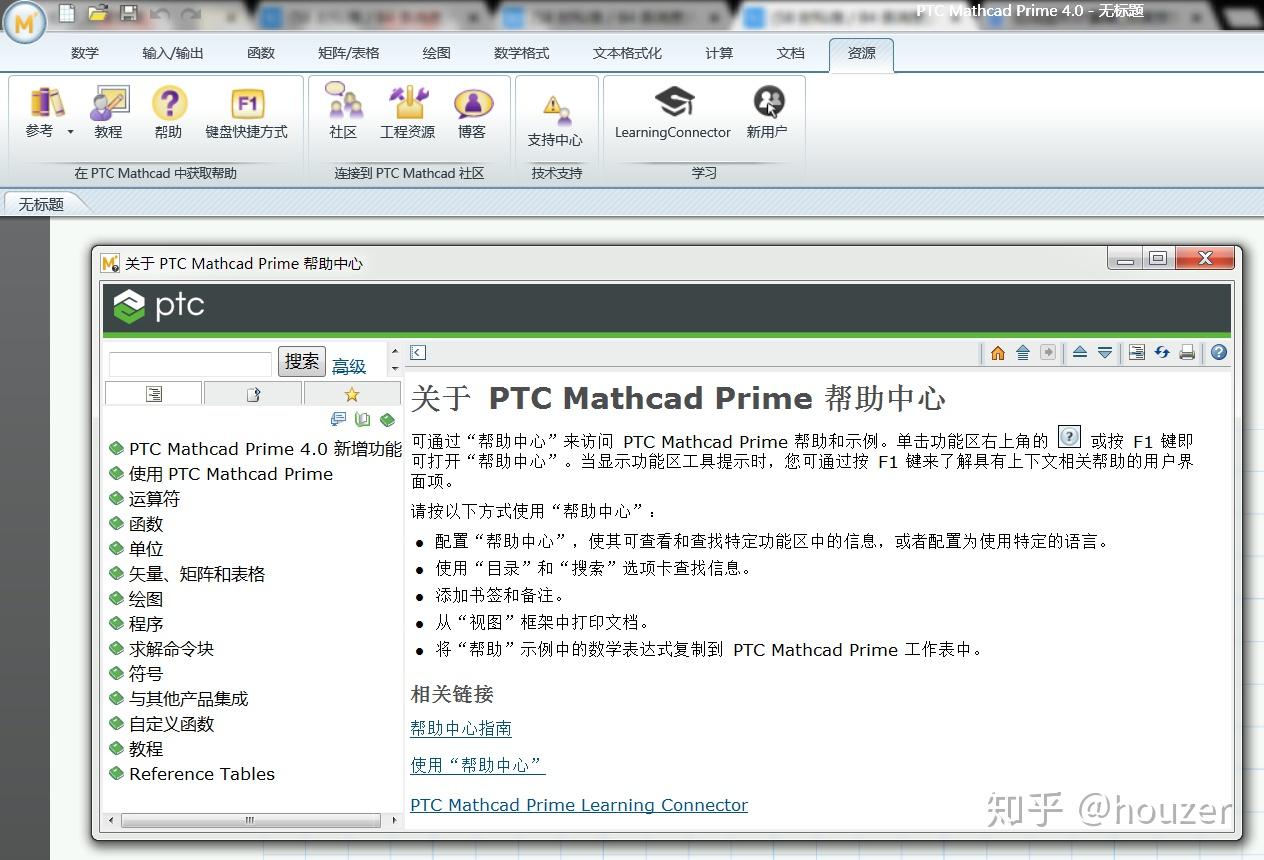The width and height of the screenshot is (1264, 860).
Task: Open the 博客 blog icon
Action: 472,112
